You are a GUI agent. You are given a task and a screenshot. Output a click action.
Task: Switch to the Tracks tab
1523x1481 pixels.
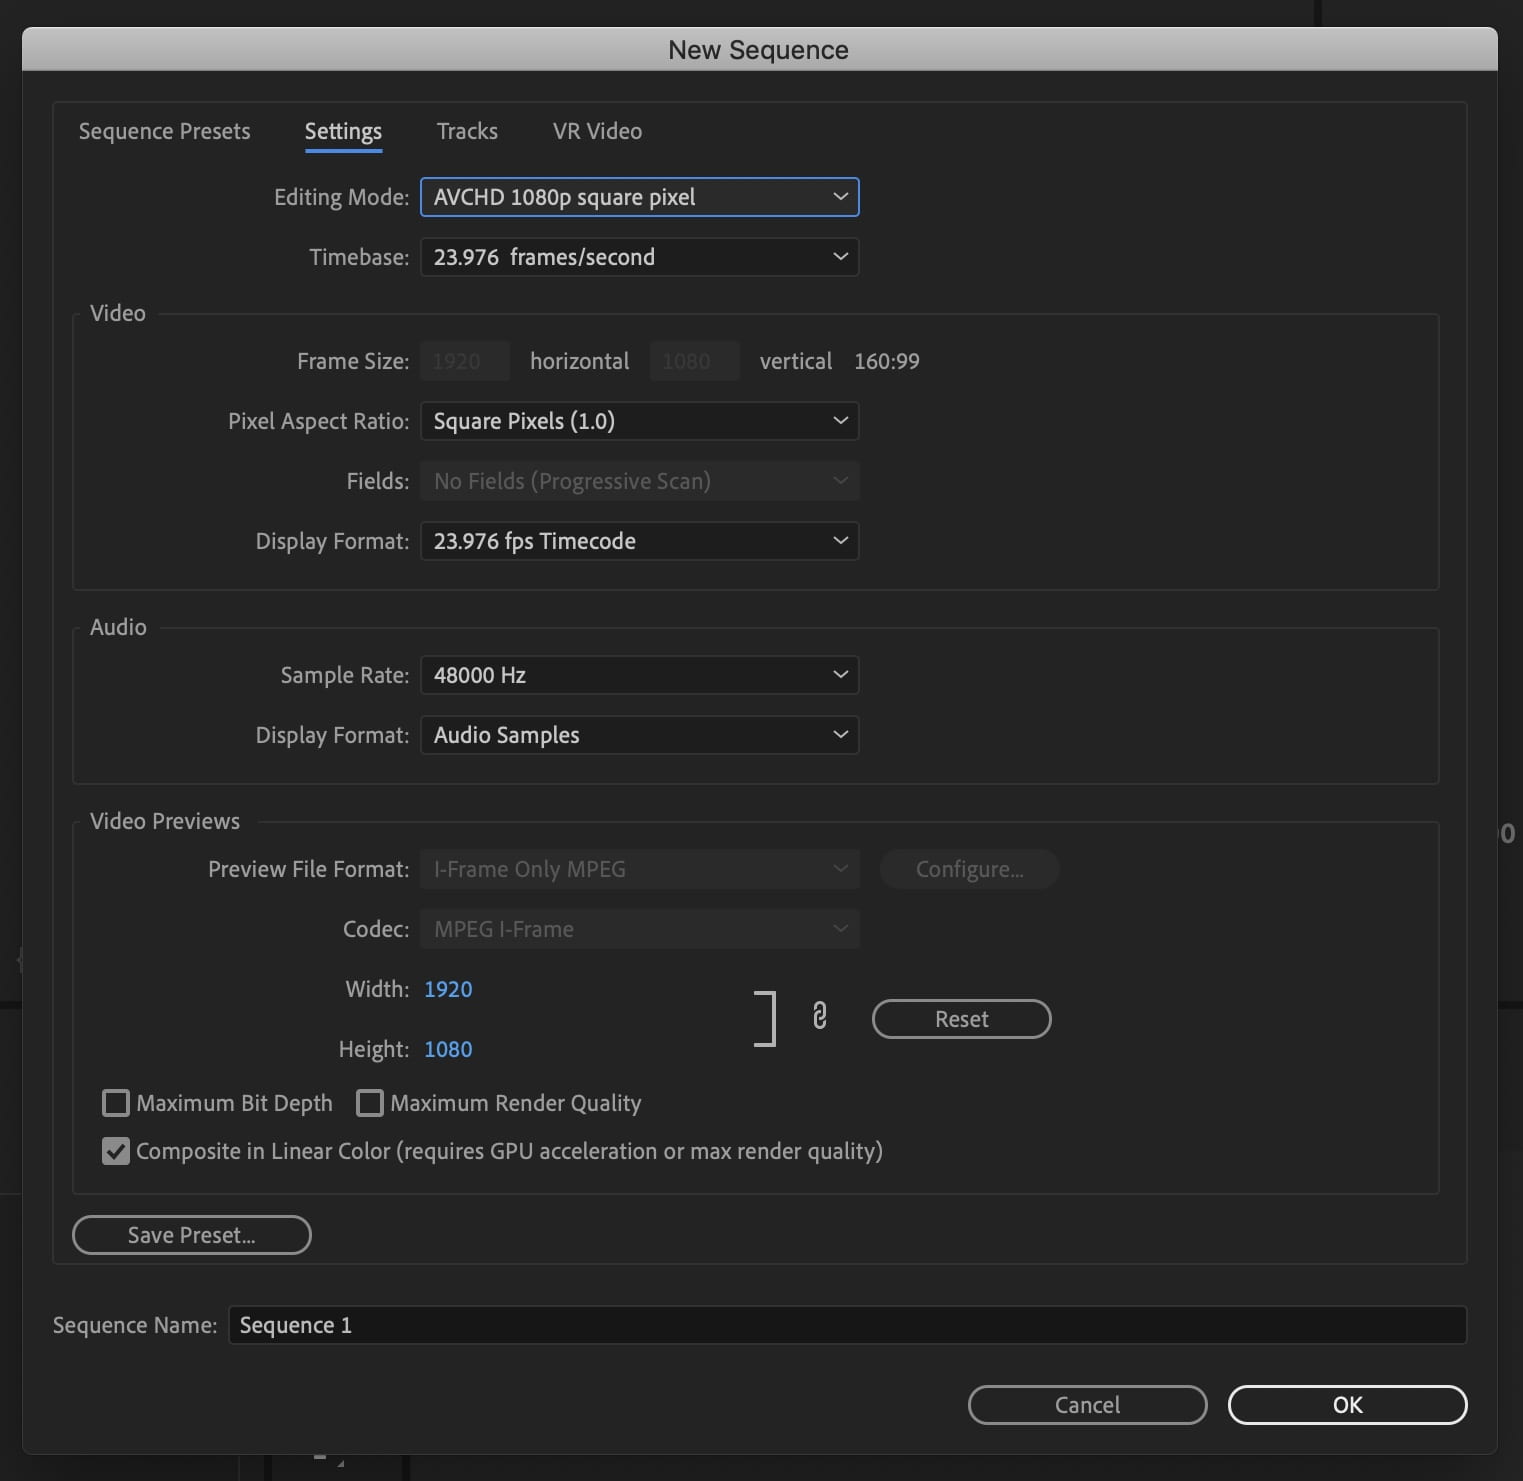(466, 131)
